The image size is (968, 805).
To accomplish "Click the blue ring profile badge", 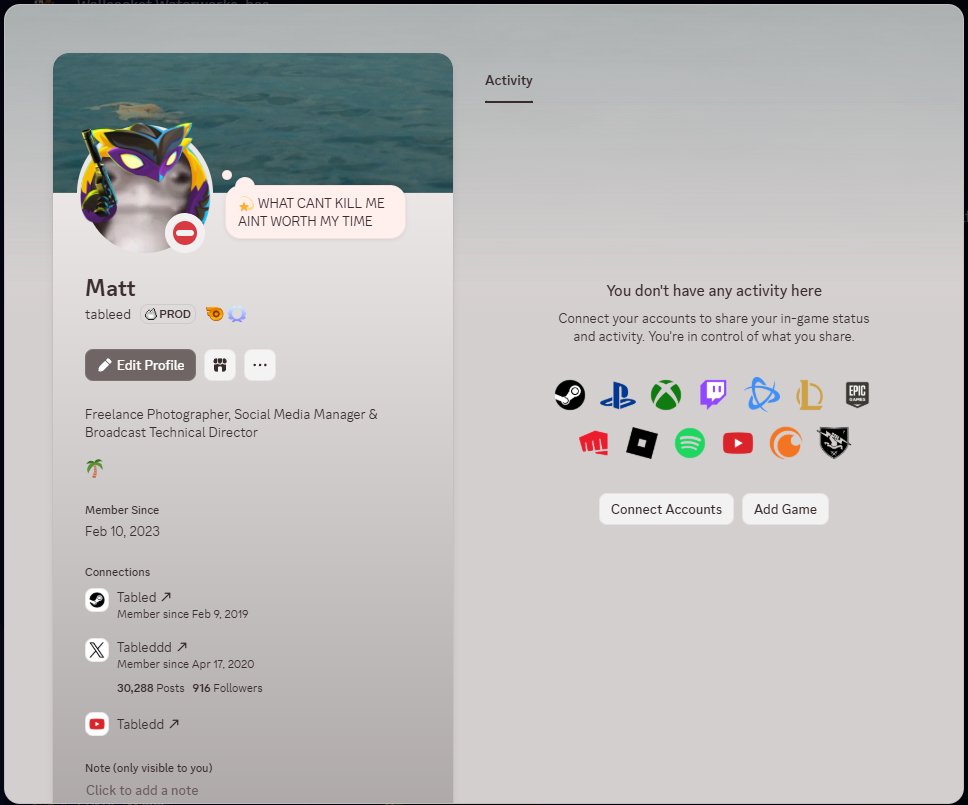I will (x=236, y=314).
